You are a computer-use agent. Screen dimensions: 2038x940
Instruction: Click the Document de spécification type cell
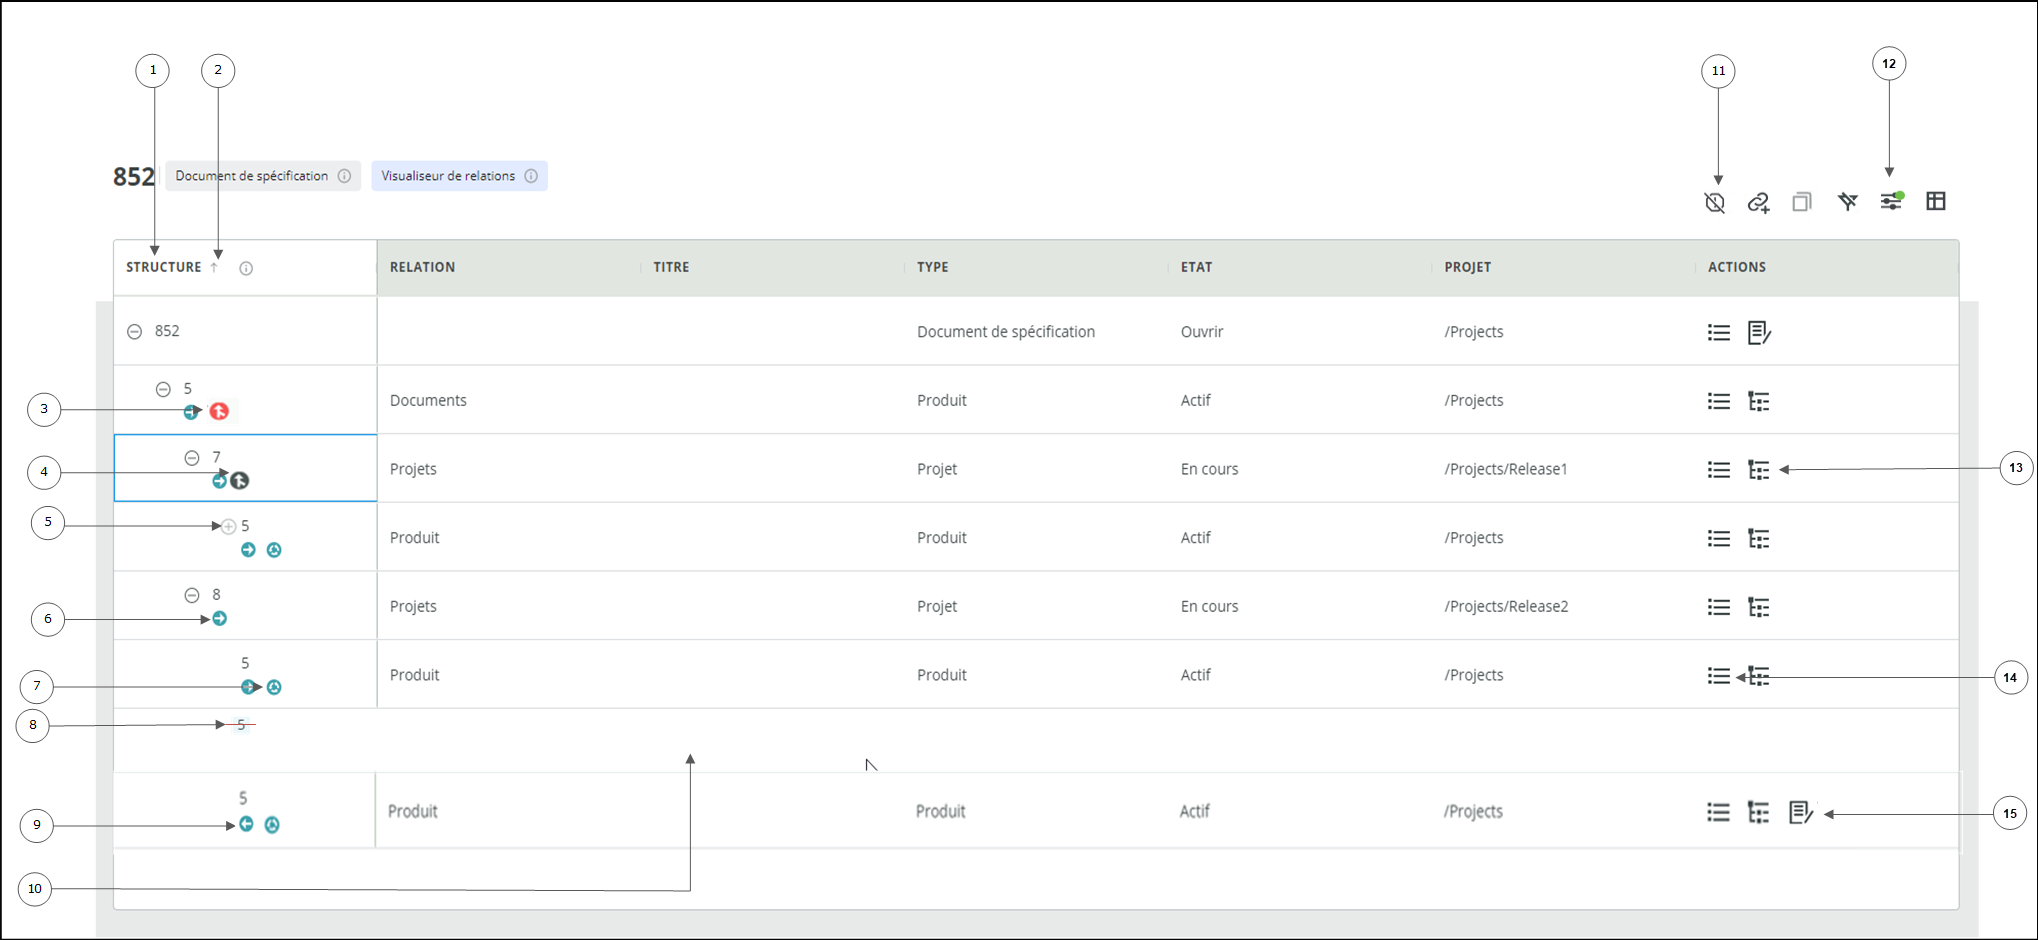(1006, 332)
